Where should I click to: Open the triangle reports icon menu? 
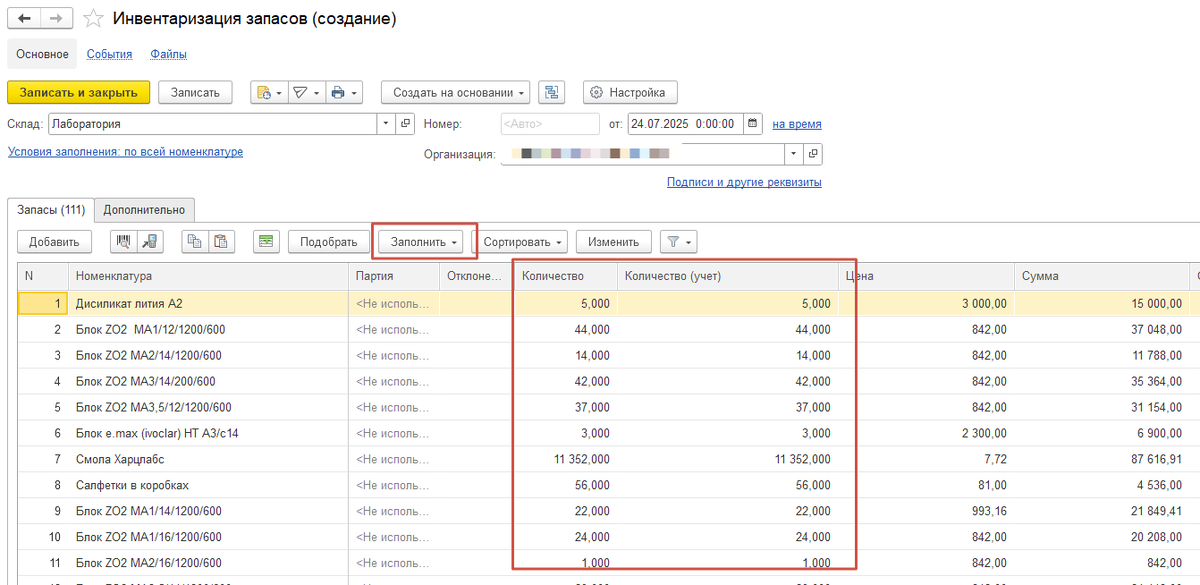pyautogui.click(x=305, y=92)
